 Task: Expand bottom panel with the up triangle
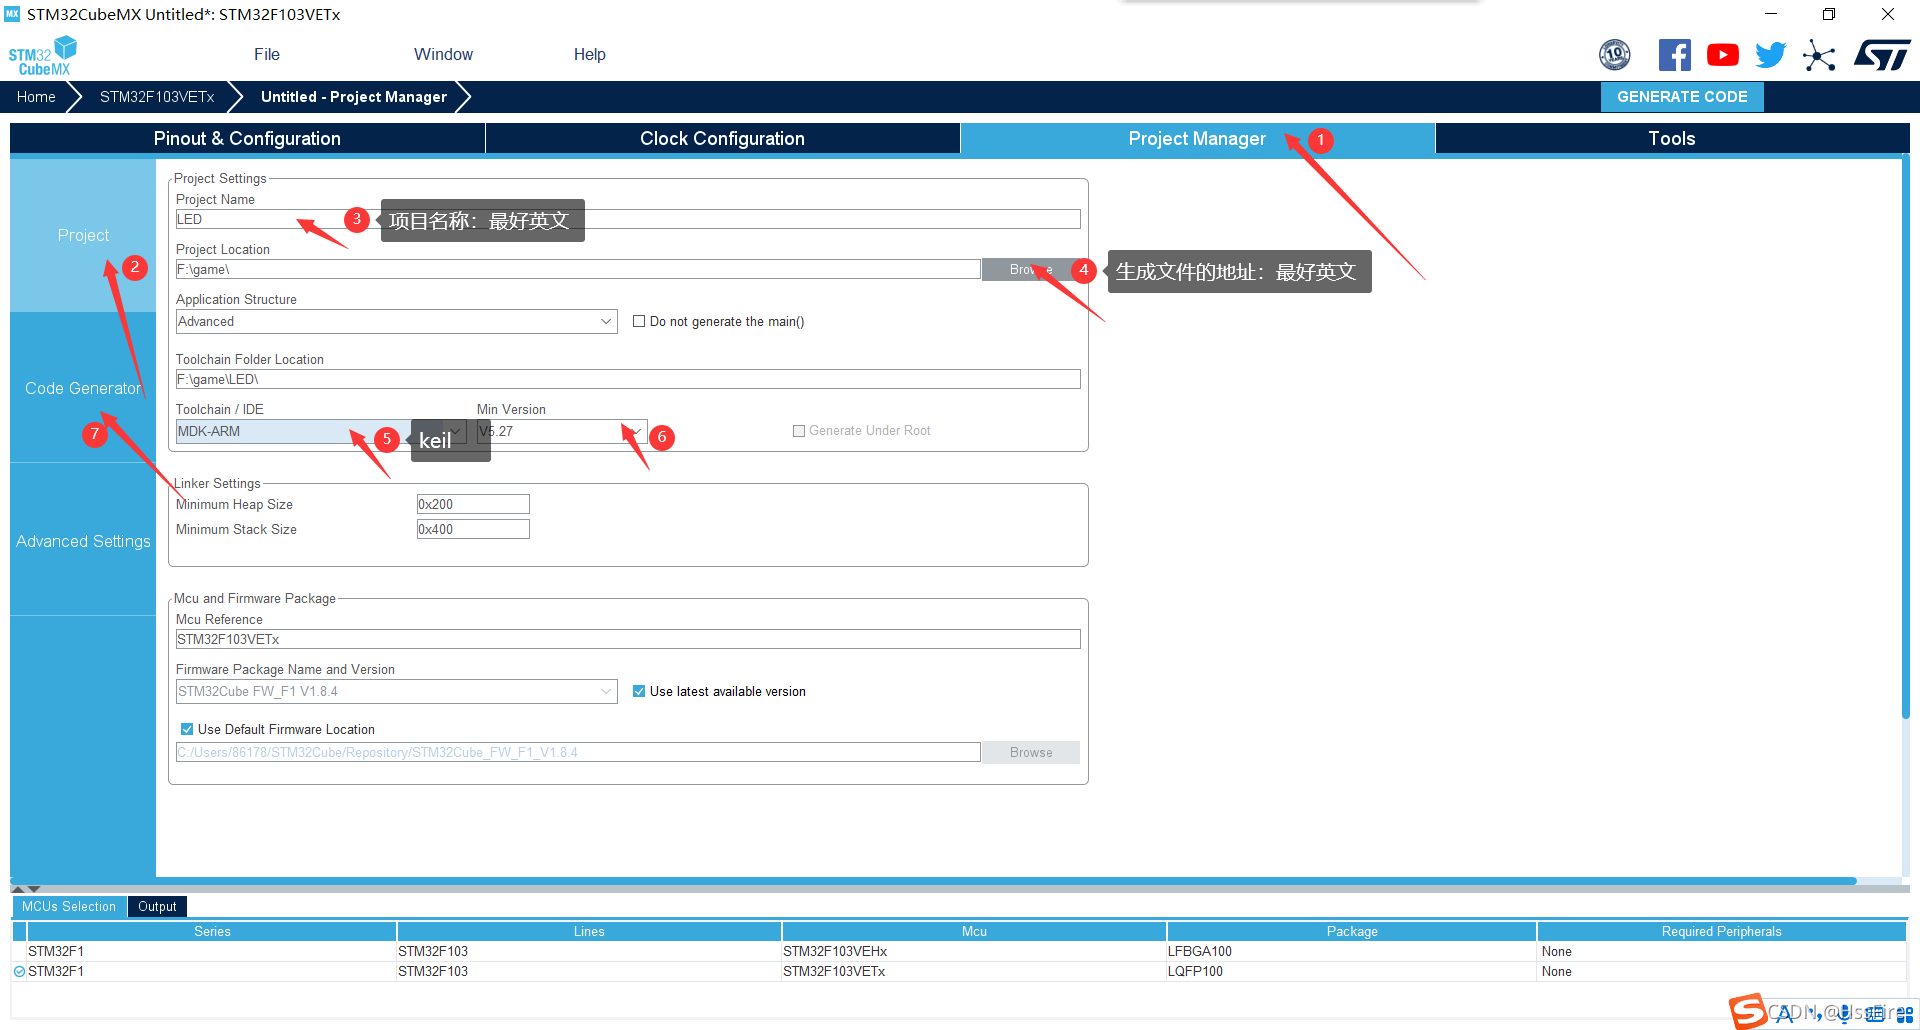[x=17, y=888]
